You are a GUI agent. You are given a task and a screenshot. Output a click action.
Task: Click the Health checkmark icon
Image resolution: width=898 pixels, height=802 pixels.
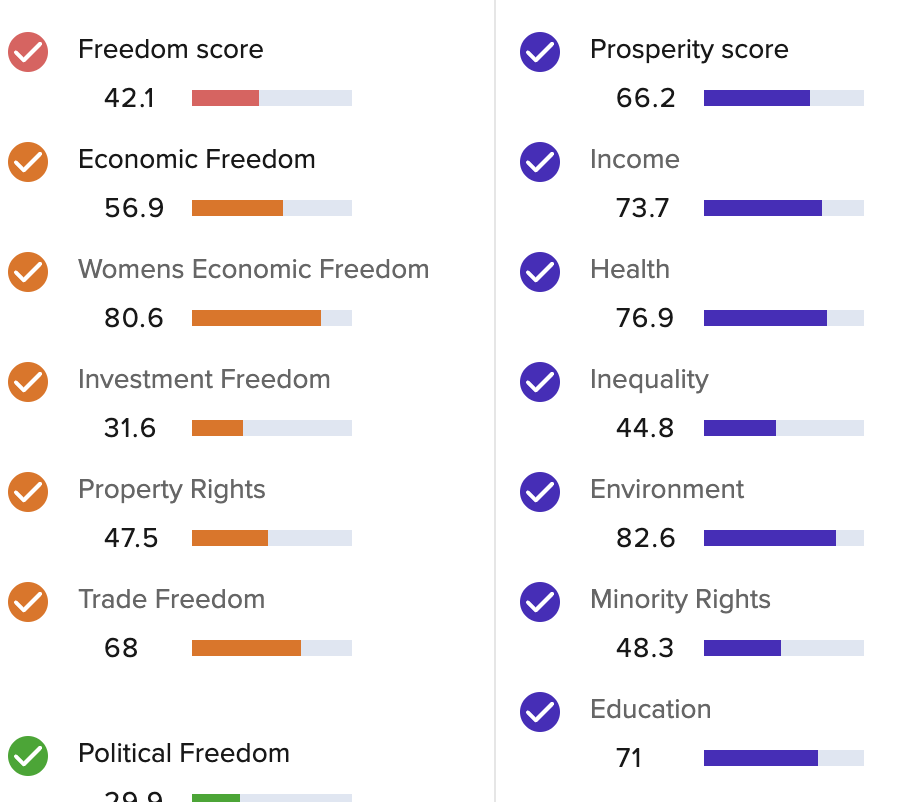[540, 272]
